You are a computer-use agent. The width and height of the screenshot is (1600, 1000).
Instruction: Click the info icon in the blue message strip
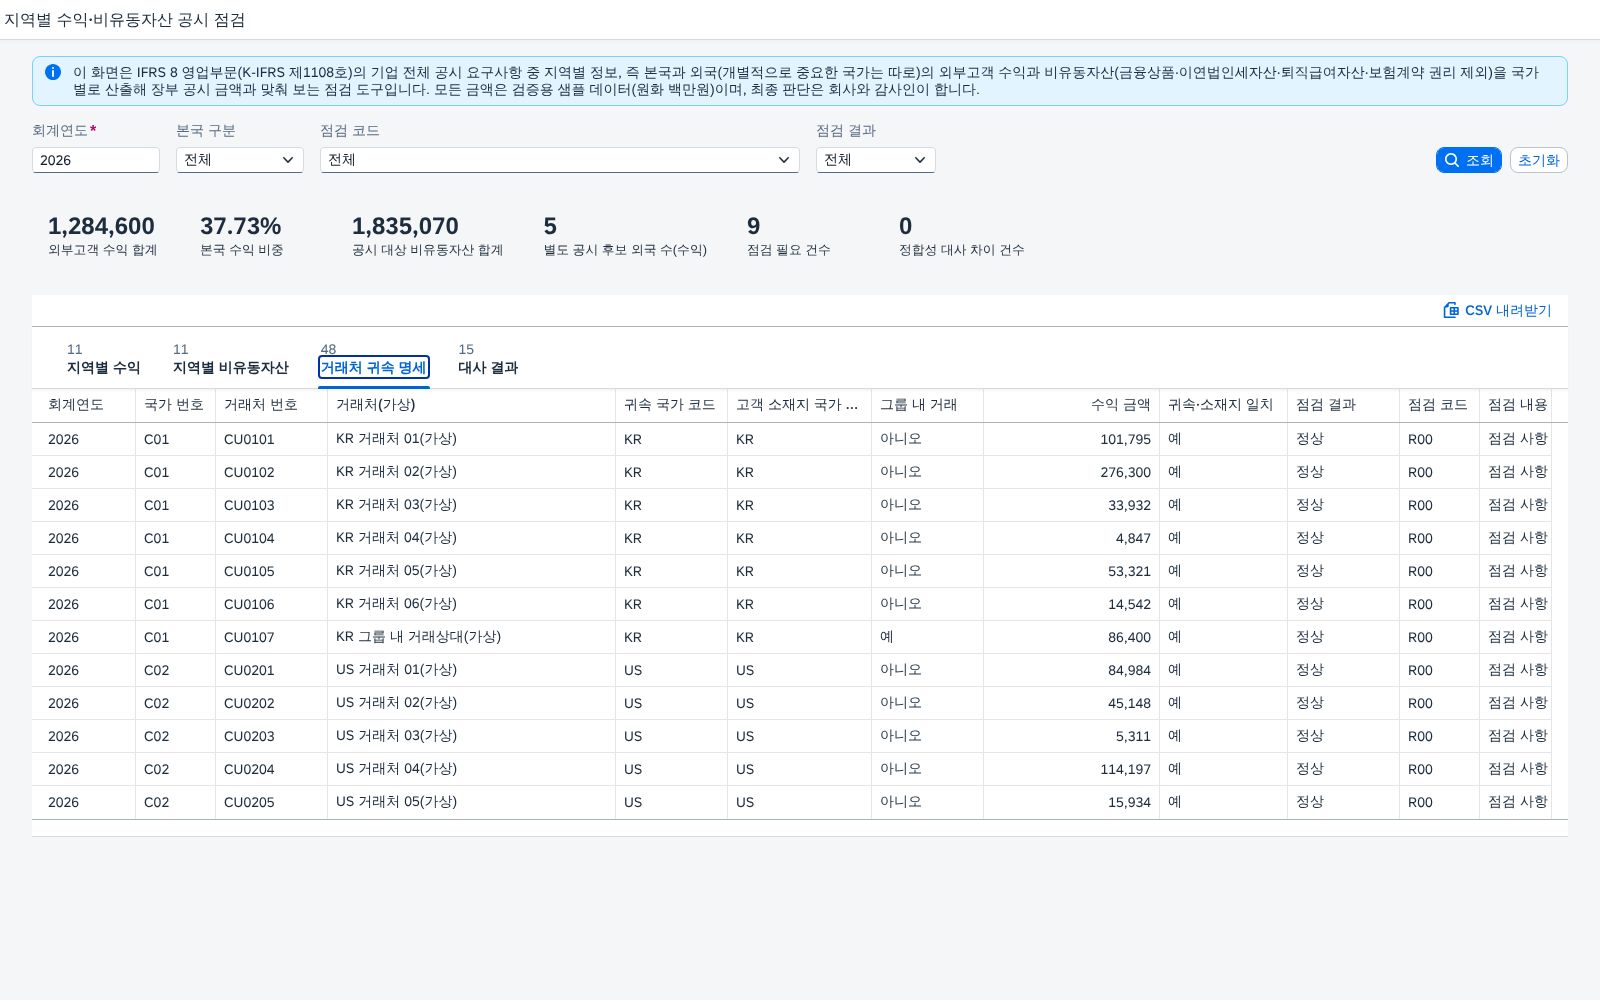53,72
